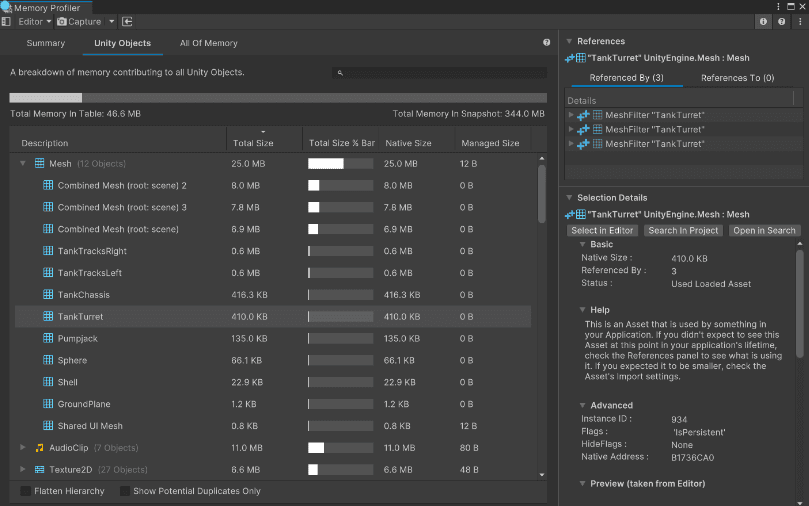The height and width of the screenshot is (506, 809).
Task: Select the Unity Objects tab
Action: 122,43
